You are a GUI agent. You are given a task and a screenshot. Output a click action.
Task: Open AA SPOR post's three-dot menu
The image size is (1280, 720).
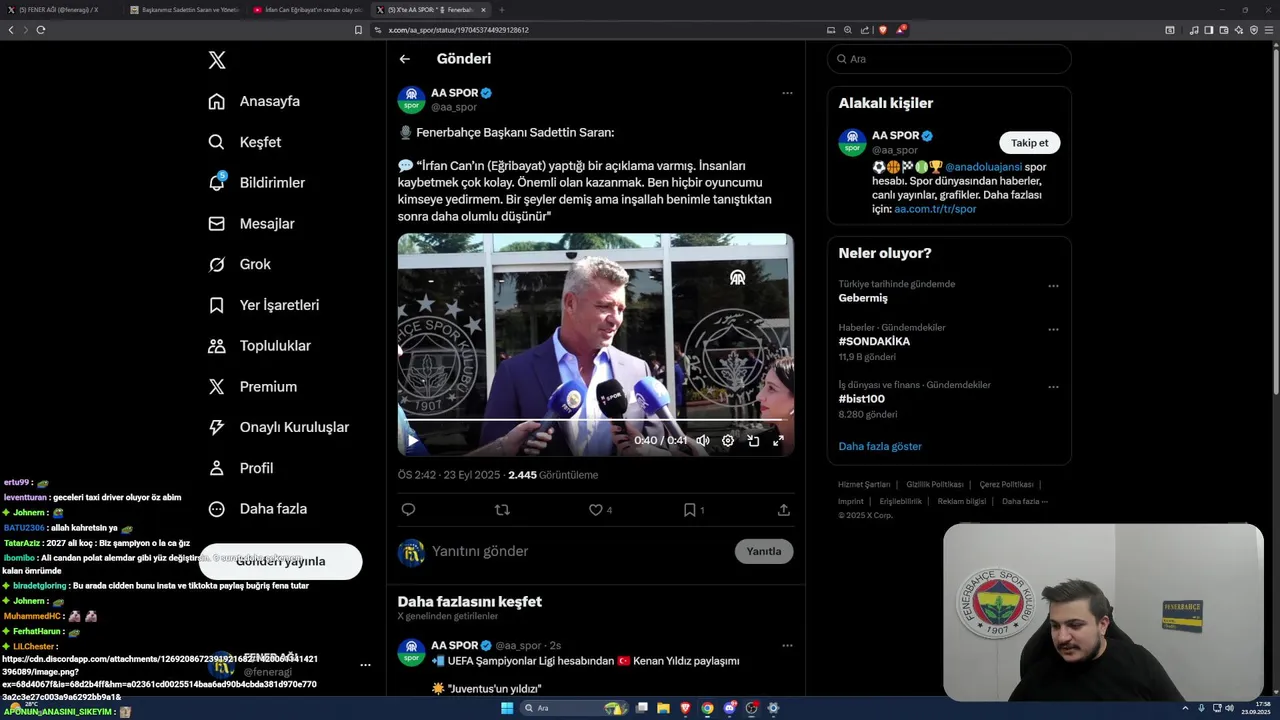787,93
